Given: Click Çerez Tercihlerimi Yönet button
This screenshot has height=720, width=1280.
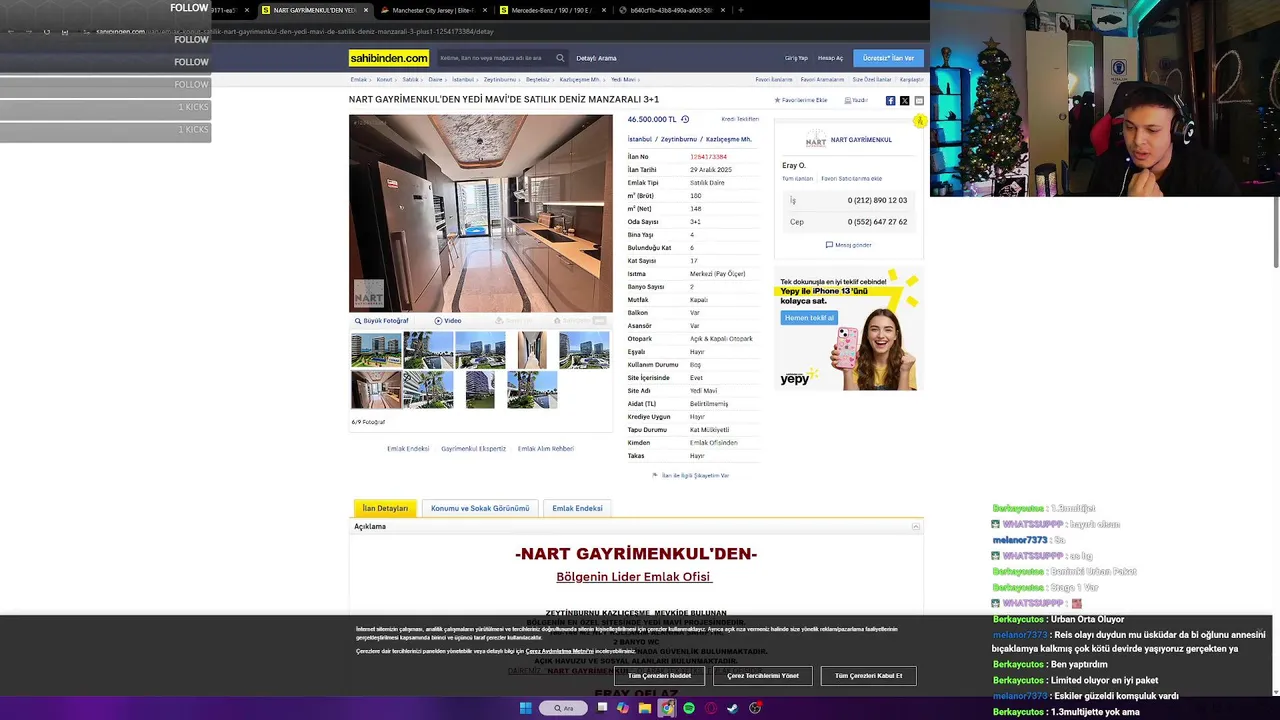Looking at the screenshot, I should pyautogui.click(x=763, y=676).
